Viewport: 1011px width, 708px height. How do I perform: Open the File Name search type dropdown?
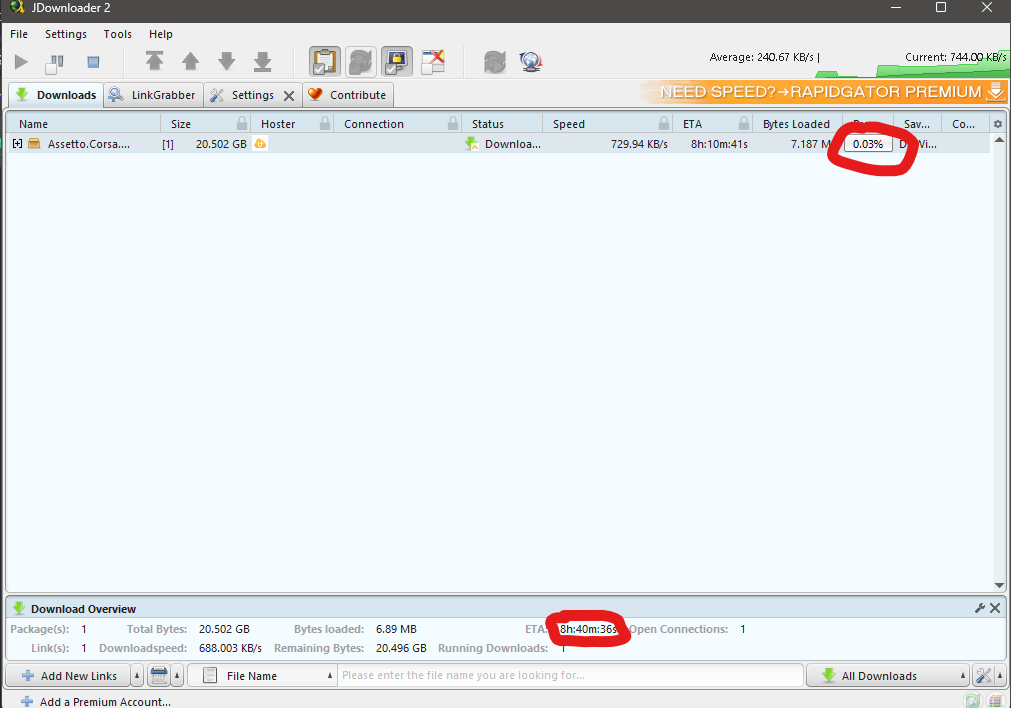tap(262, 676)
